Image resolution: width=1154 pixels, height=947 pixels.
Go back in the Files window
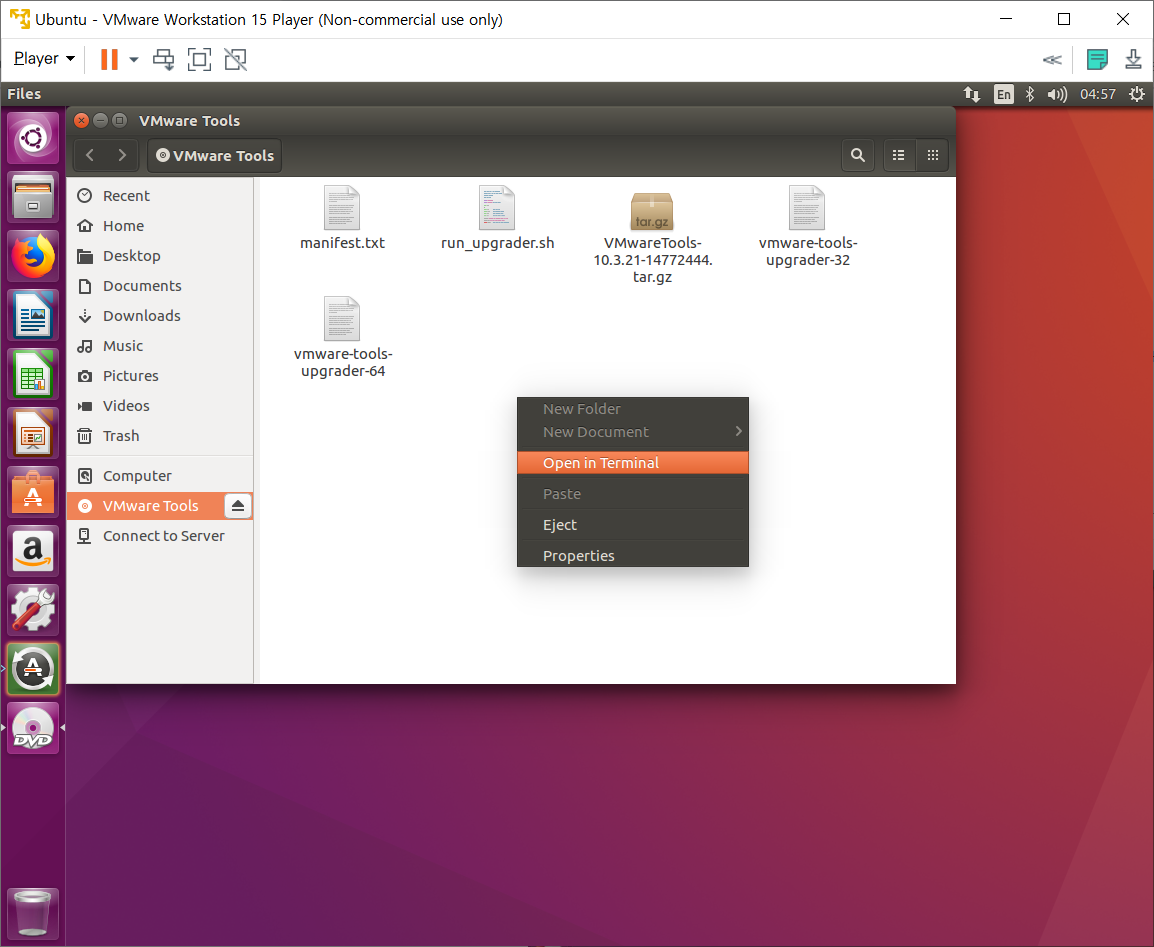pos(91,155)
